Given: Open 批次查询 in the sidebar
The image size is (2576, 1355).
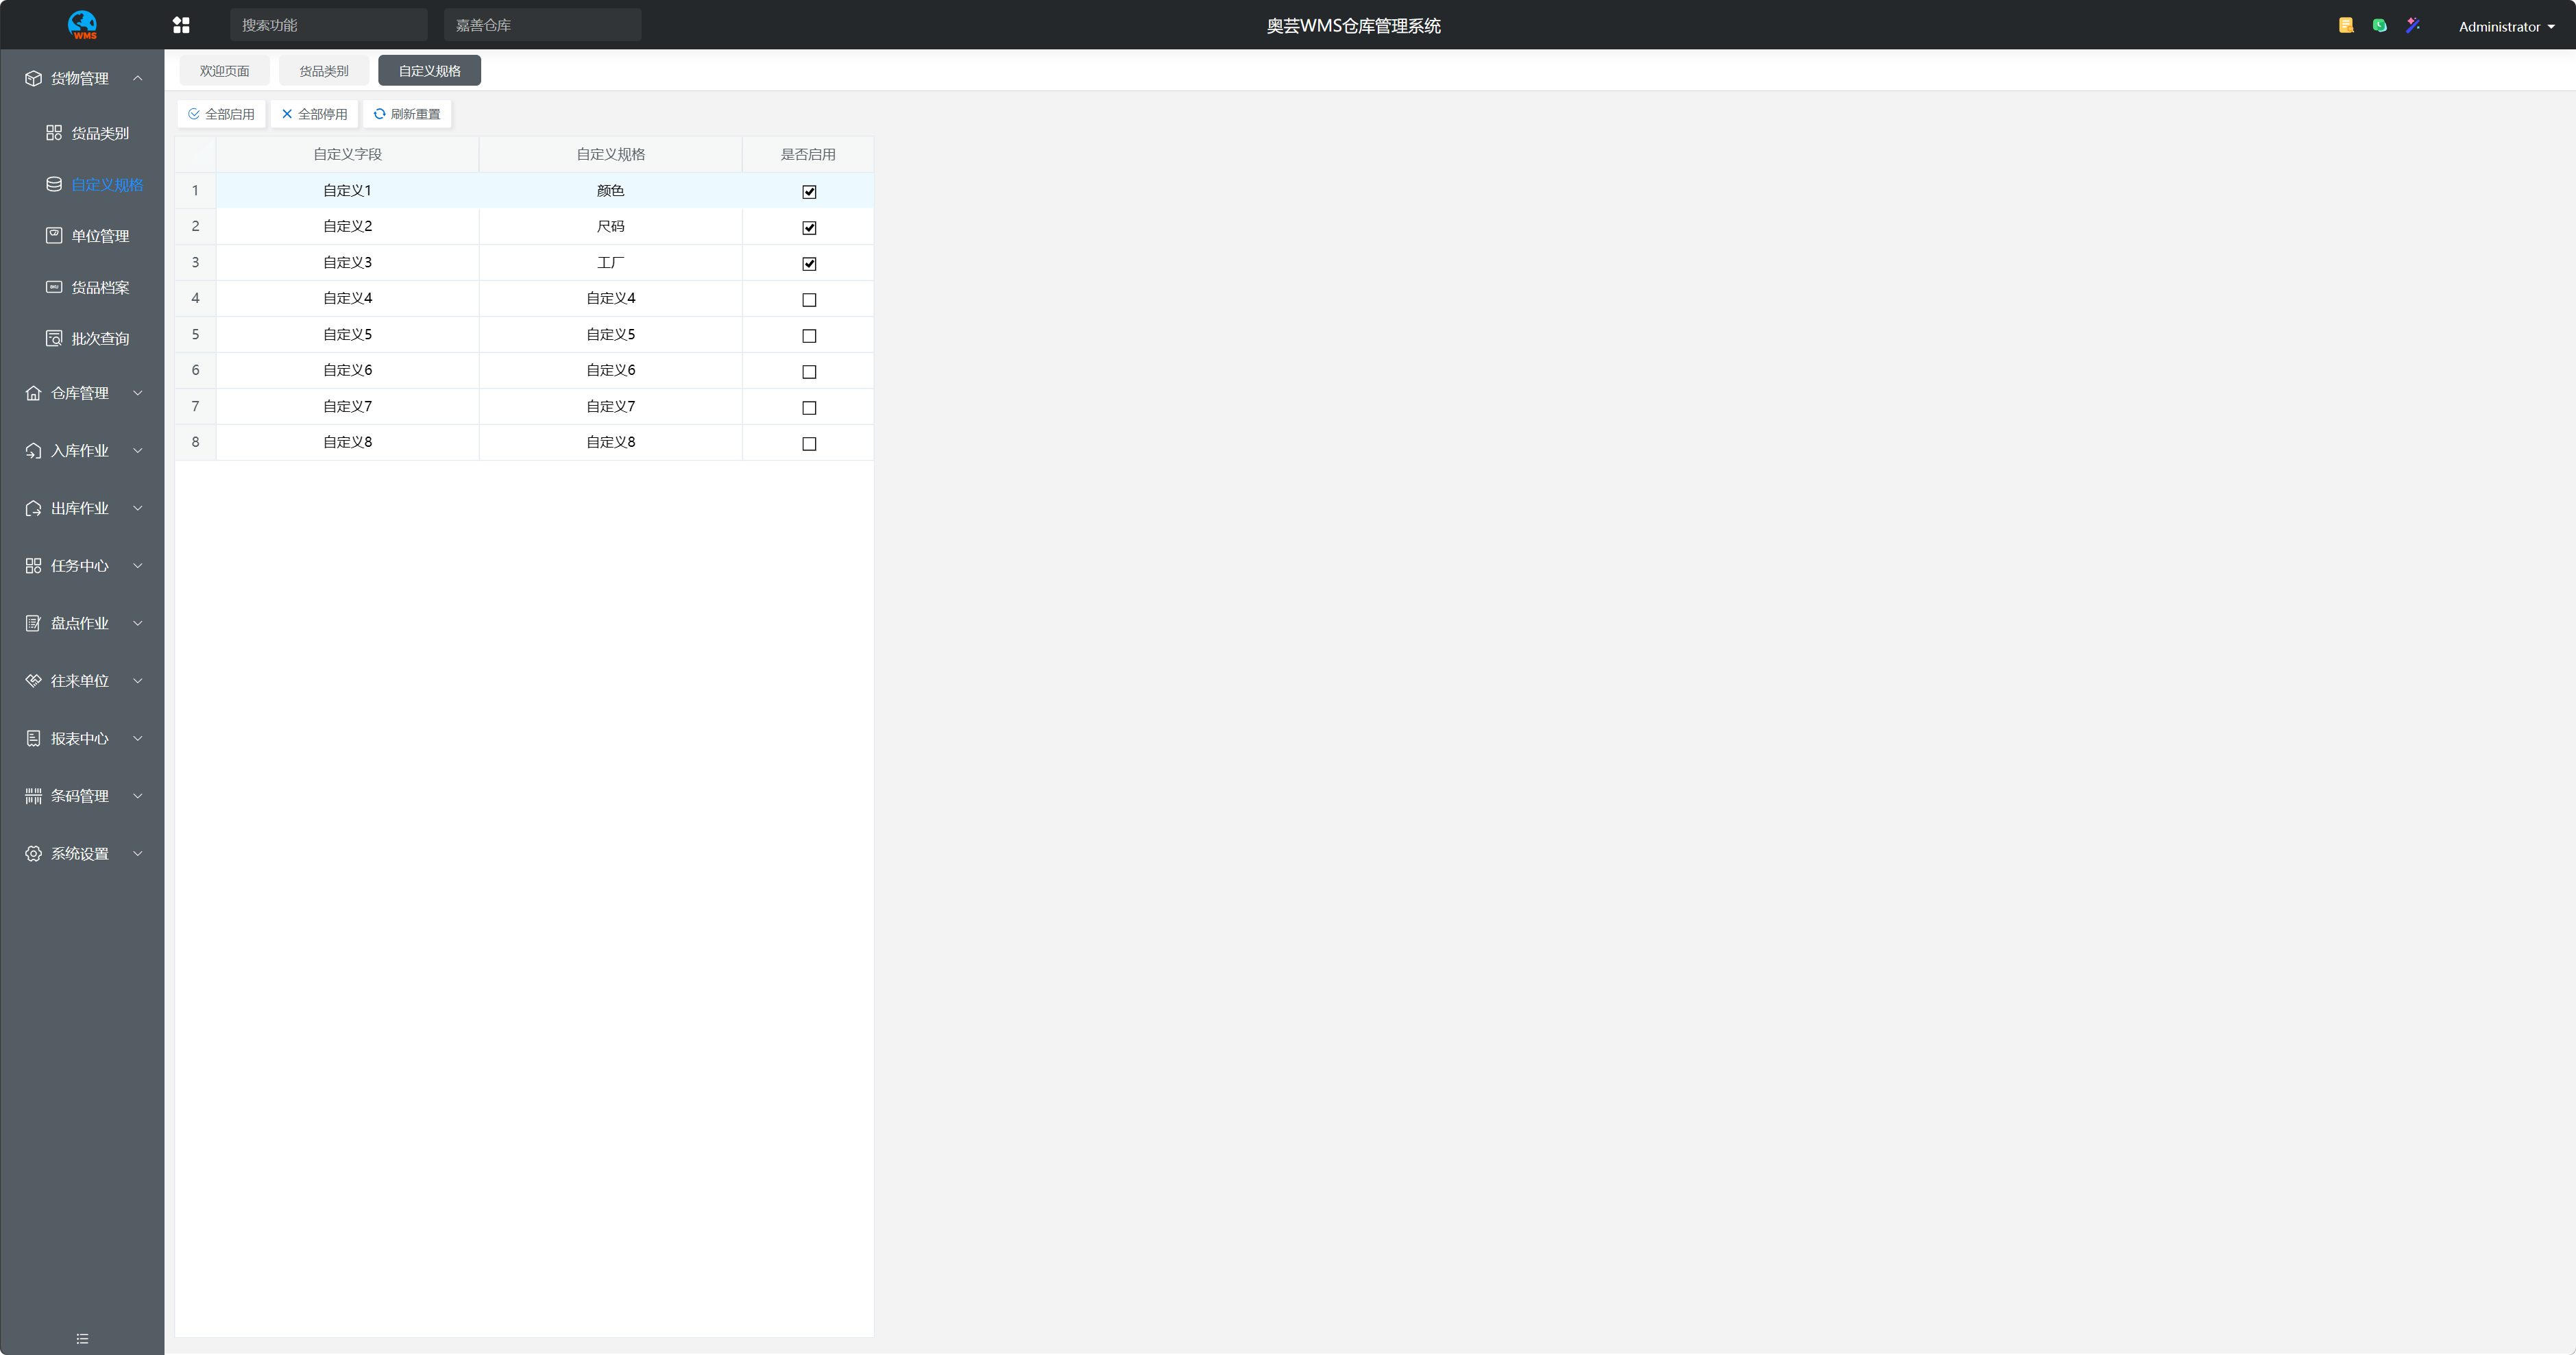Looking at the screenshot, I should [99, 339].
